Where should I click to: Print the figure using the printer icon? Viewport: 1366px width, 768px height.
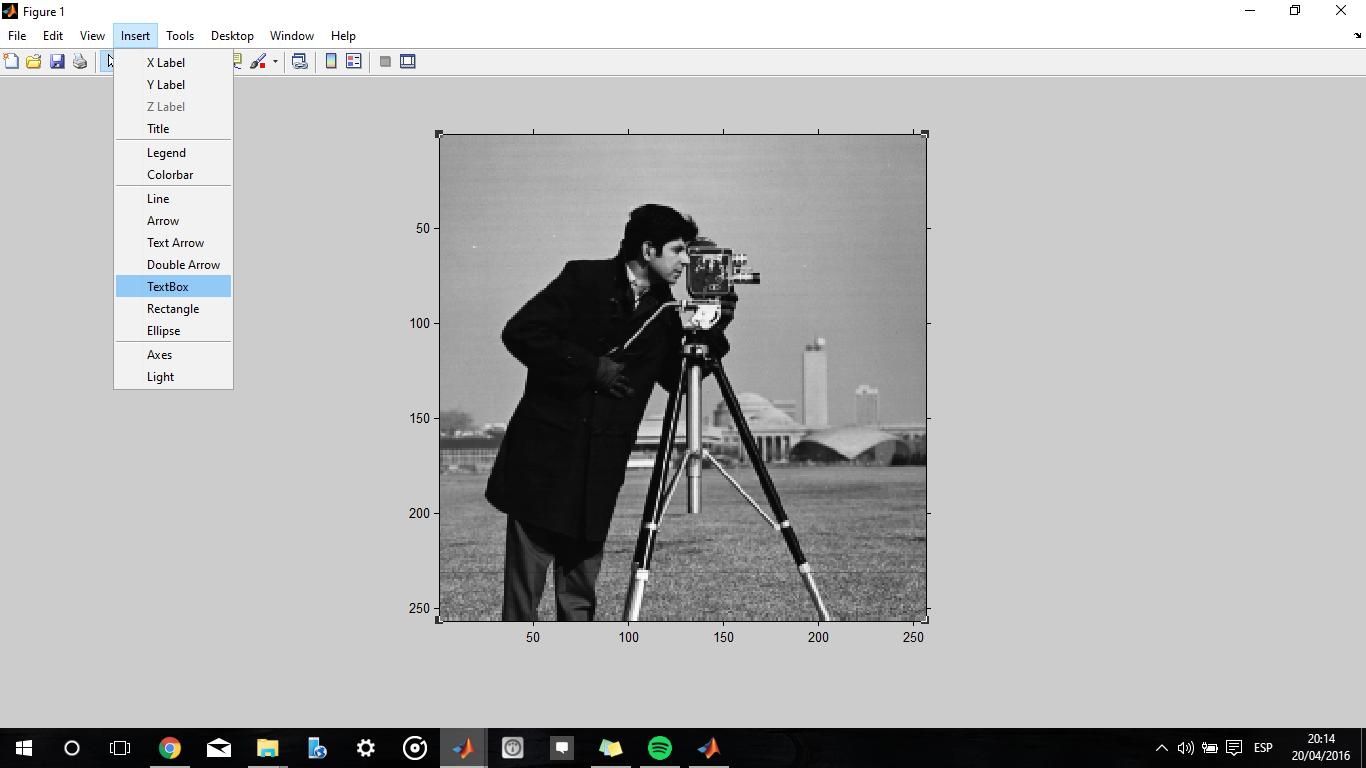[80, 62]
